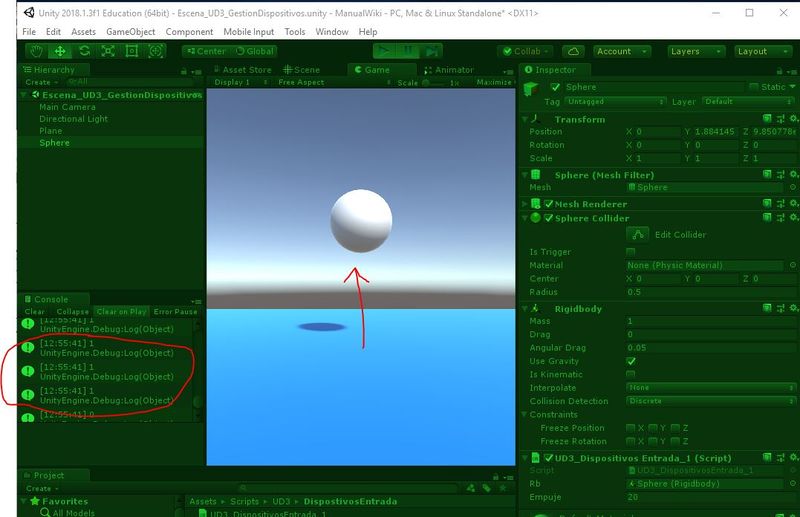Image resolution: width=800 pixels, height=517 pixels.
Task: Open Transform component help icon
Action: [767, 119]
